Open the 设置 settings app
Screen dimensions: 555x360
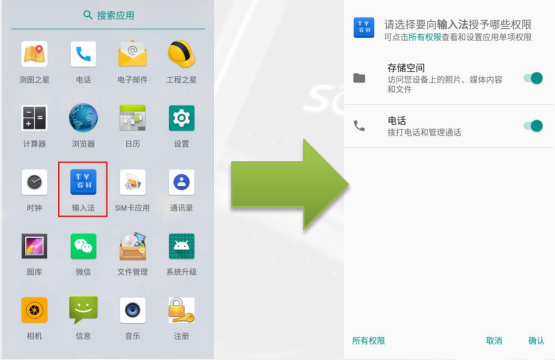181,118
